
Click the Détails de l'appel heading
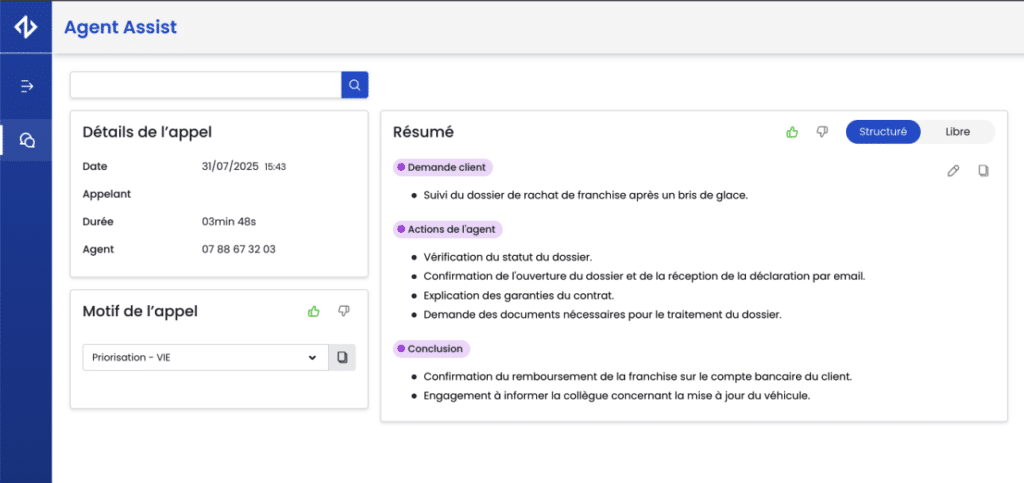coord(148,132)
